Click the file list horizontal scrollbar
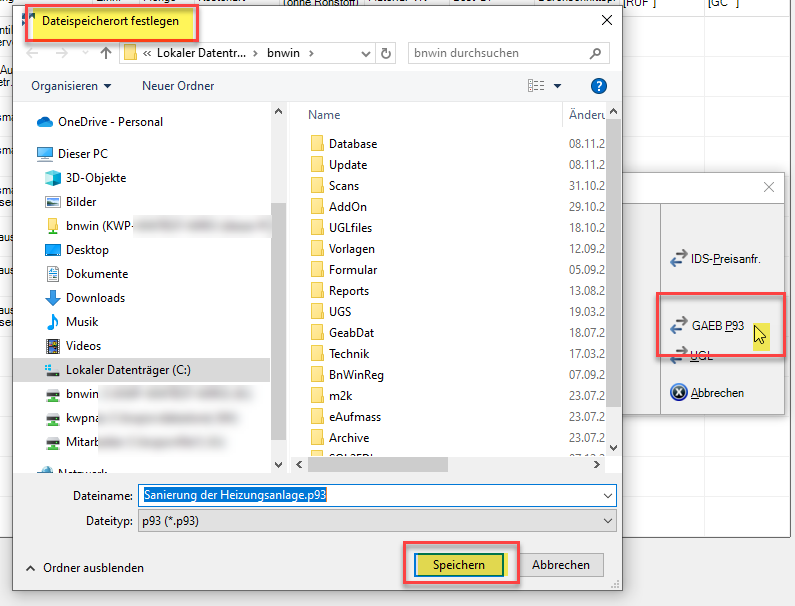Viewport: 795px width, 606px height. (378, 464)
